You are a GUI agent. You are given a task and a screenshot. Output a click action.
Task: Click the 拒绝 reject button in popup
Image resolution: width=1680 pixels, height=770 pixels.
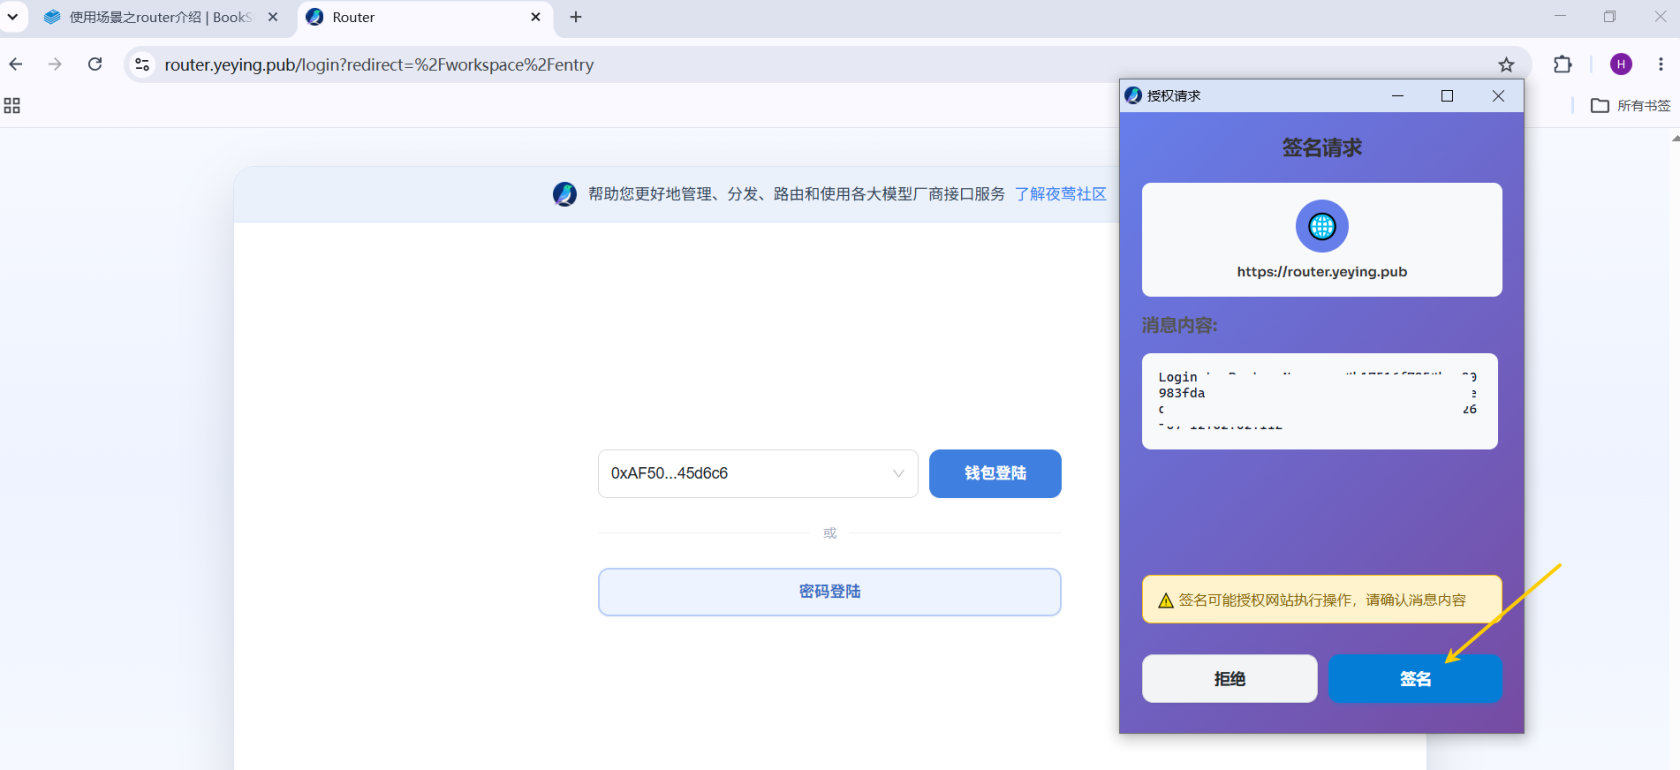pyautogui.click(x=1229, y=679)
